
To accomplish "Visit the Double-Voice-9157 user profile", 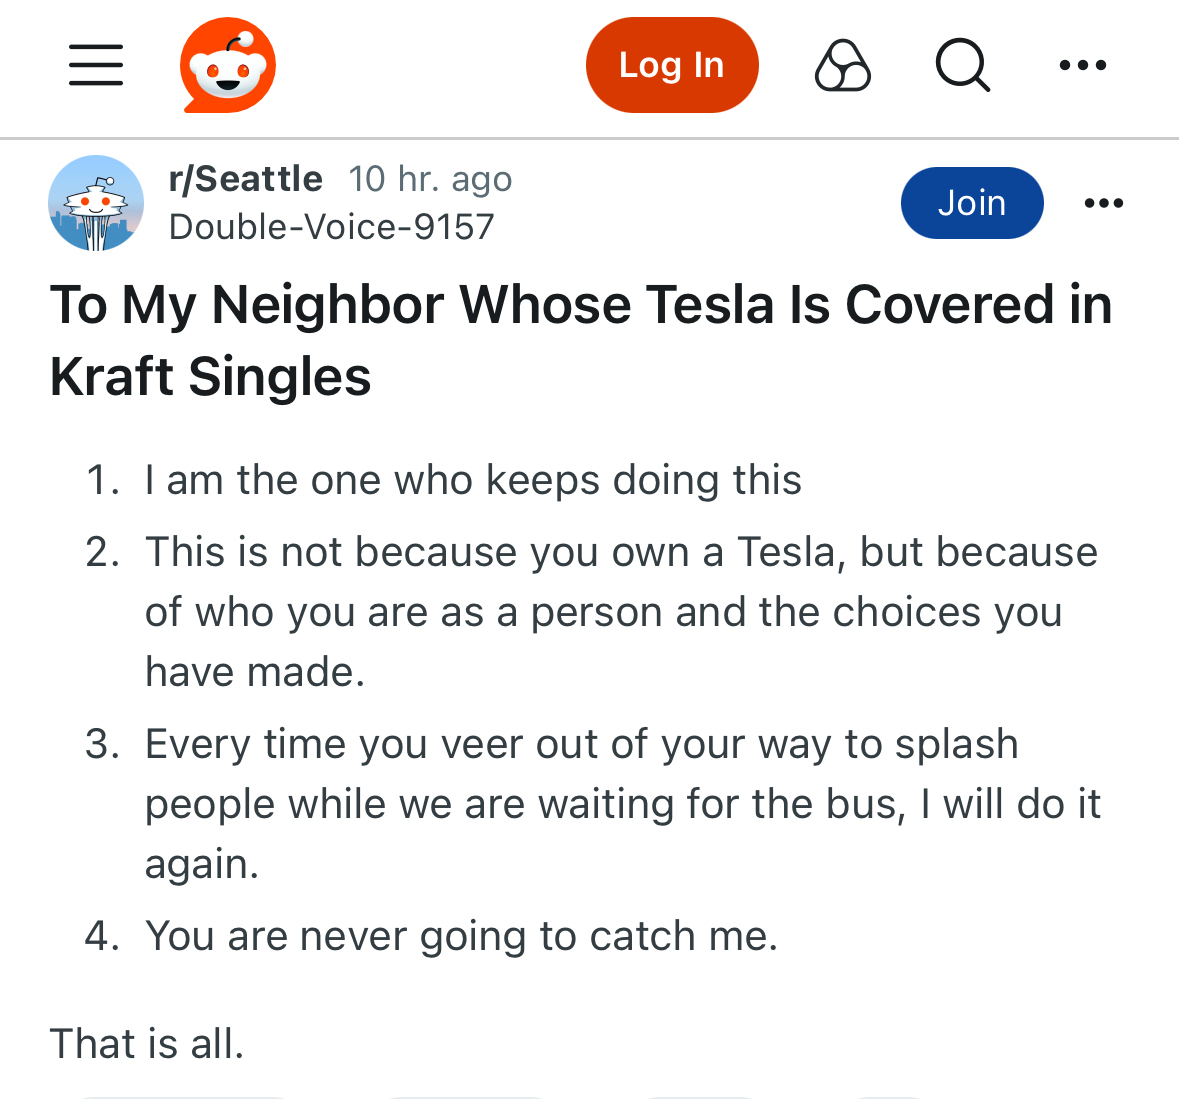I will tap(332, 227).
